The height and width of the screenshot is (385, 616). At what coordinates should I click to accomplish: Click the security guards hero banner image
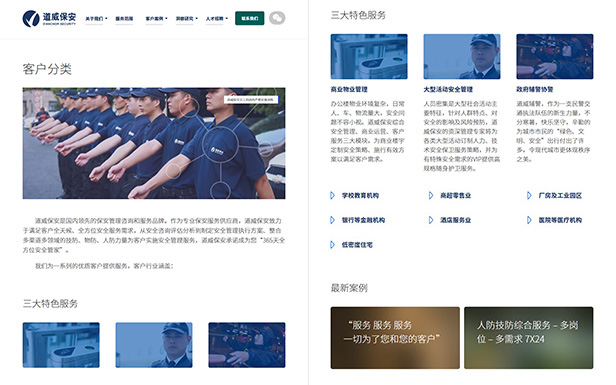point(154,143)
